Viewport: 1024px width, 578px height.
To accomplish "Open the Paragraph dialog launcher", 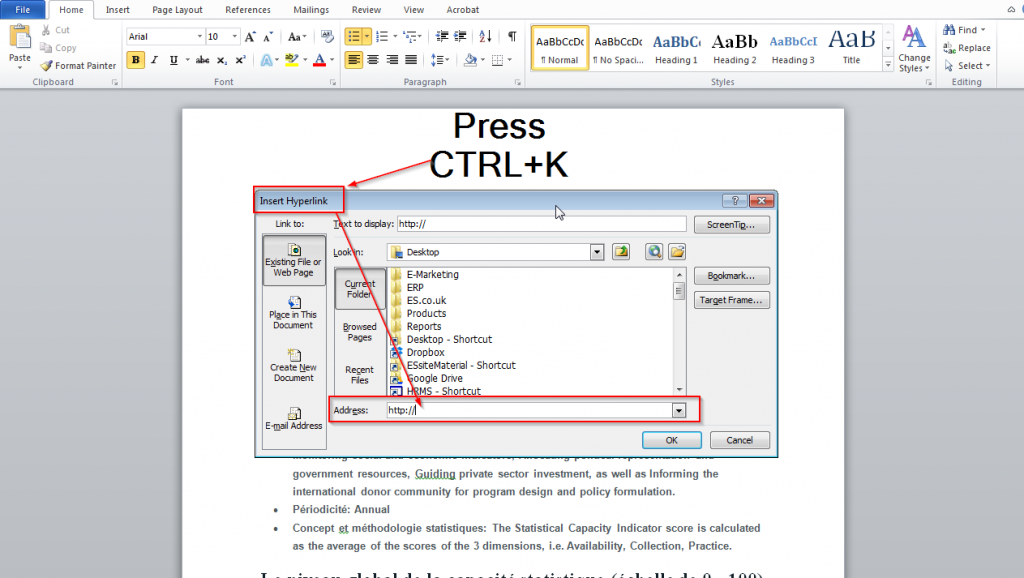I will [x=517, y=82].
